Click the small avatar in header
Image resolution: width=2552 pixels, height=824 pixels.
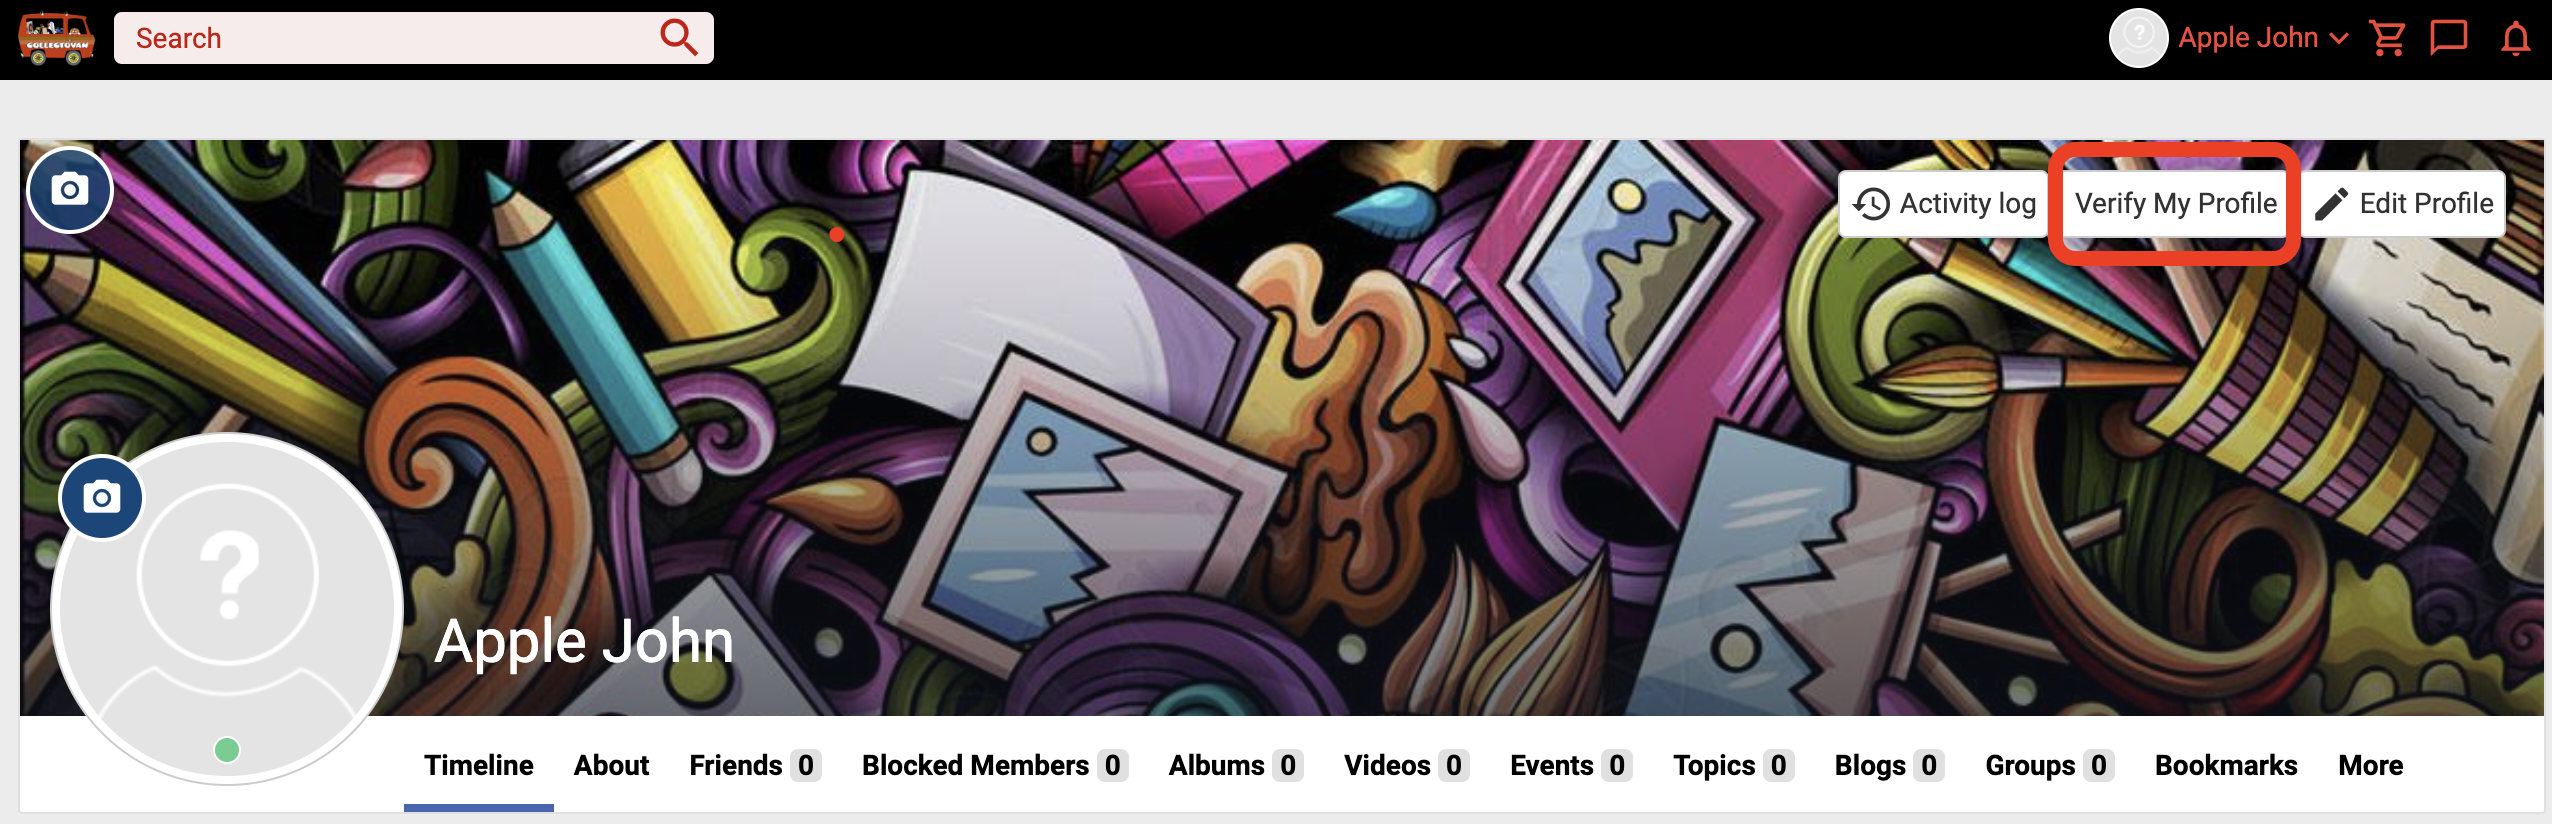(2138, 38)
